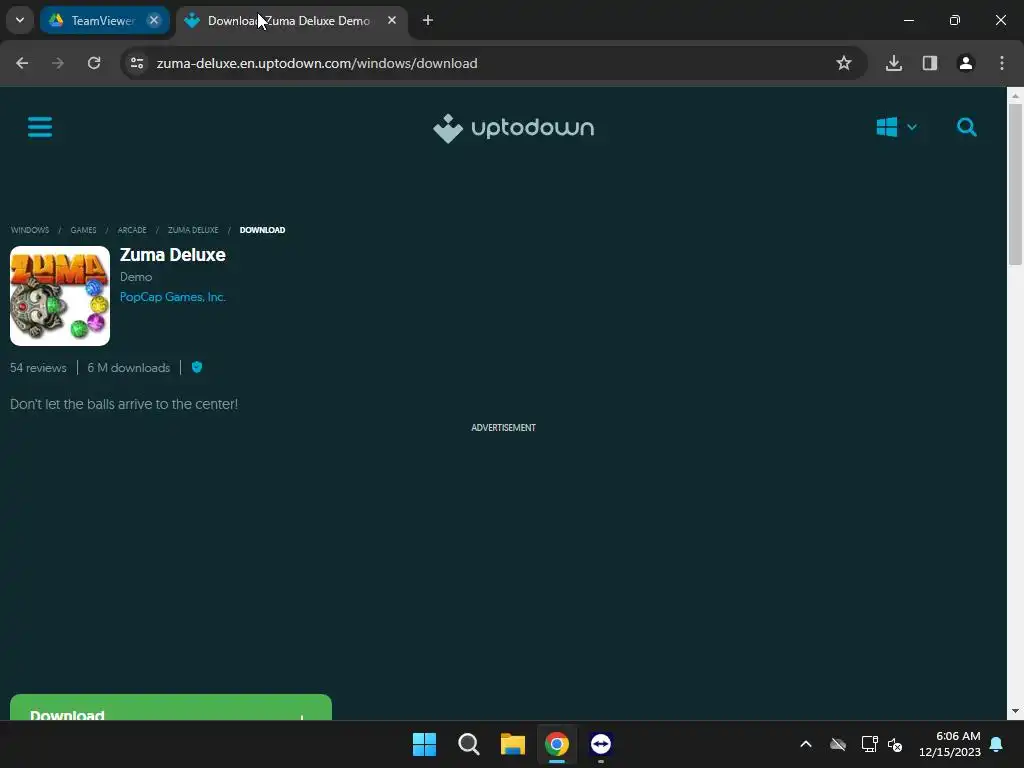The width and height of the screenshot is (1024, 768).
Task: Click the muted volume tray icon
Action: pos(895,744)
